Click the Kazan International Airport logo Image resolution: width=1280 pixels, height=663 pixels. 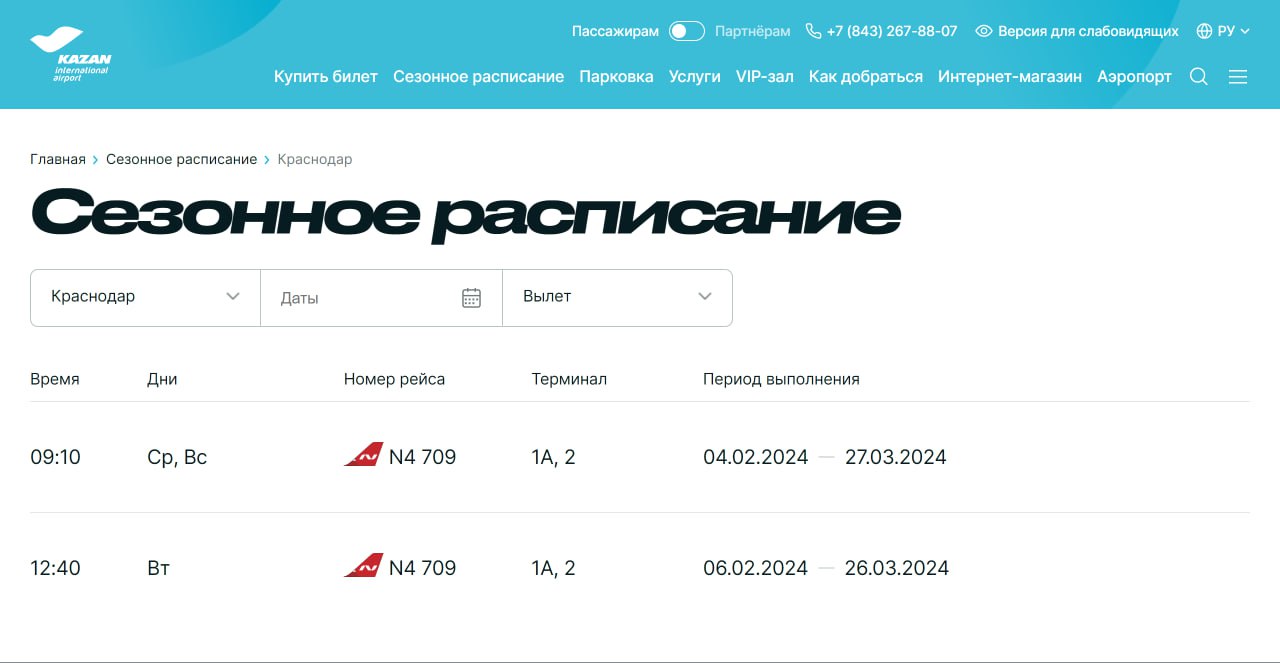71,54
